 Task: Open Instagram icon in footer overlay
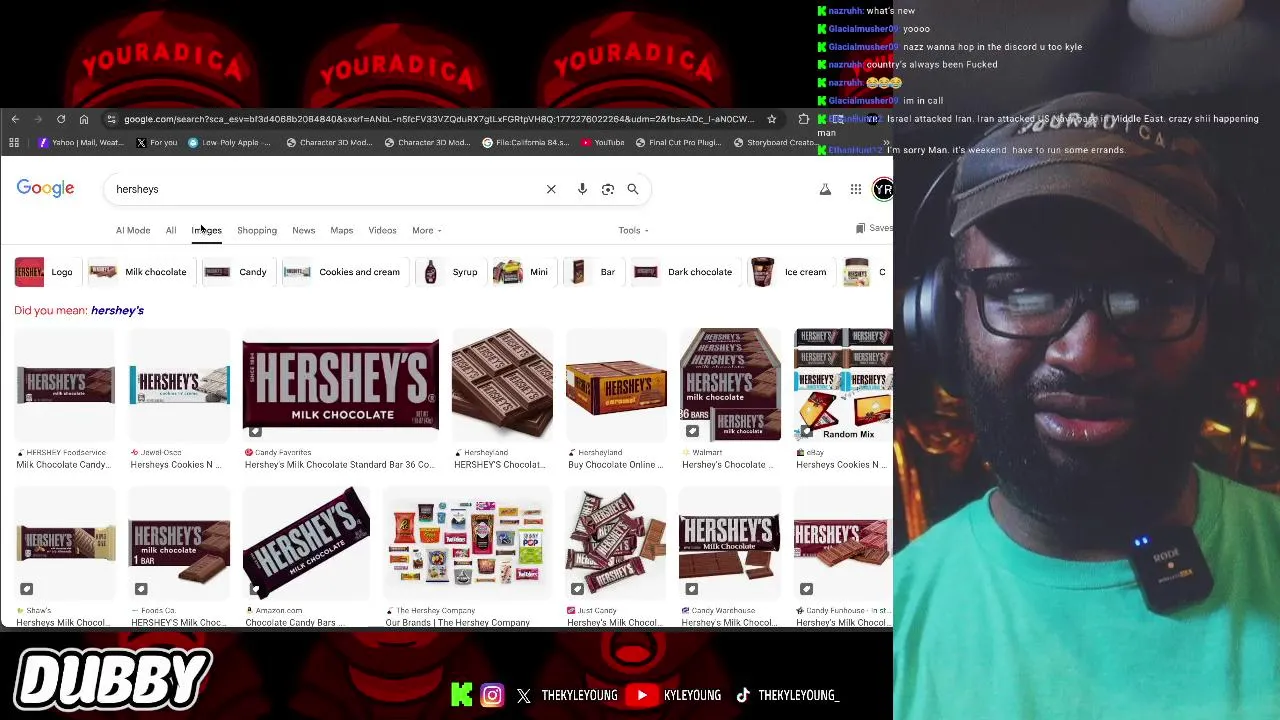click(492, 695)
